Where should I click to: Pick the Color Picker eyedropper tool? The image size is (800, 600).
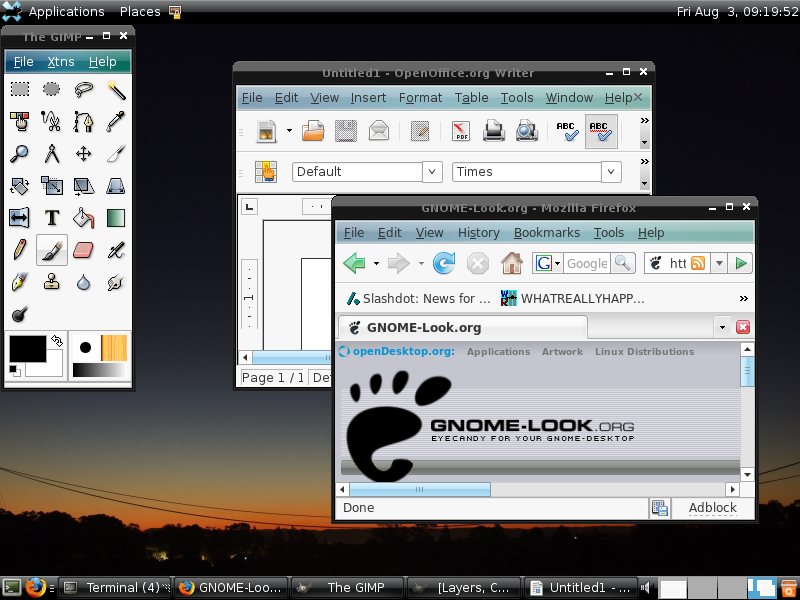point(116,121)
